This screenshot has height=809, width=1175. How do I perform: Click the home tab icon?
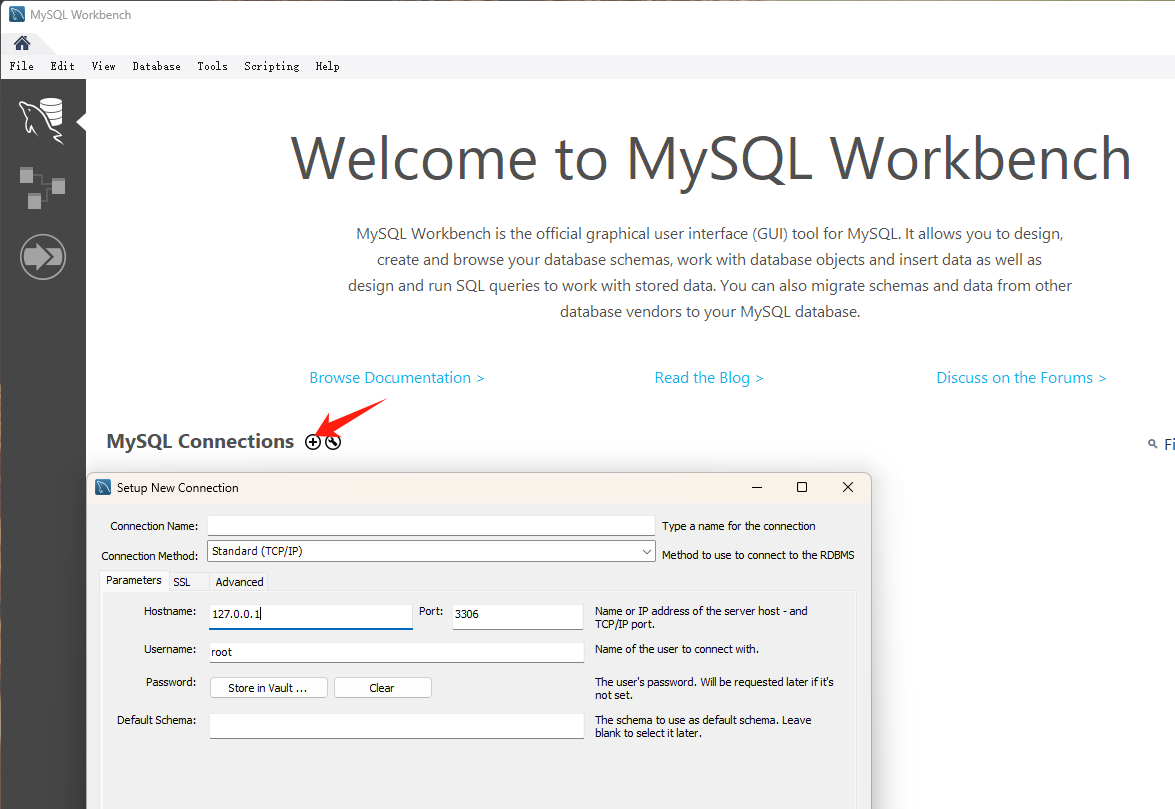[21, 43]
